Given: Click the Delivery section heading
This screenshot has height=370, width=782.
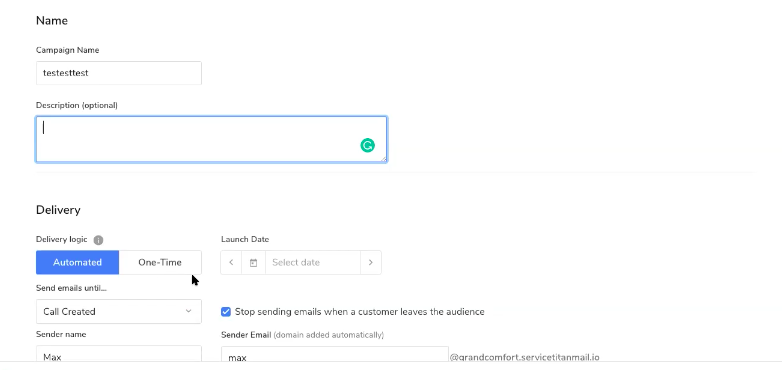Looking at the screenshot, I should pos(58,210).
